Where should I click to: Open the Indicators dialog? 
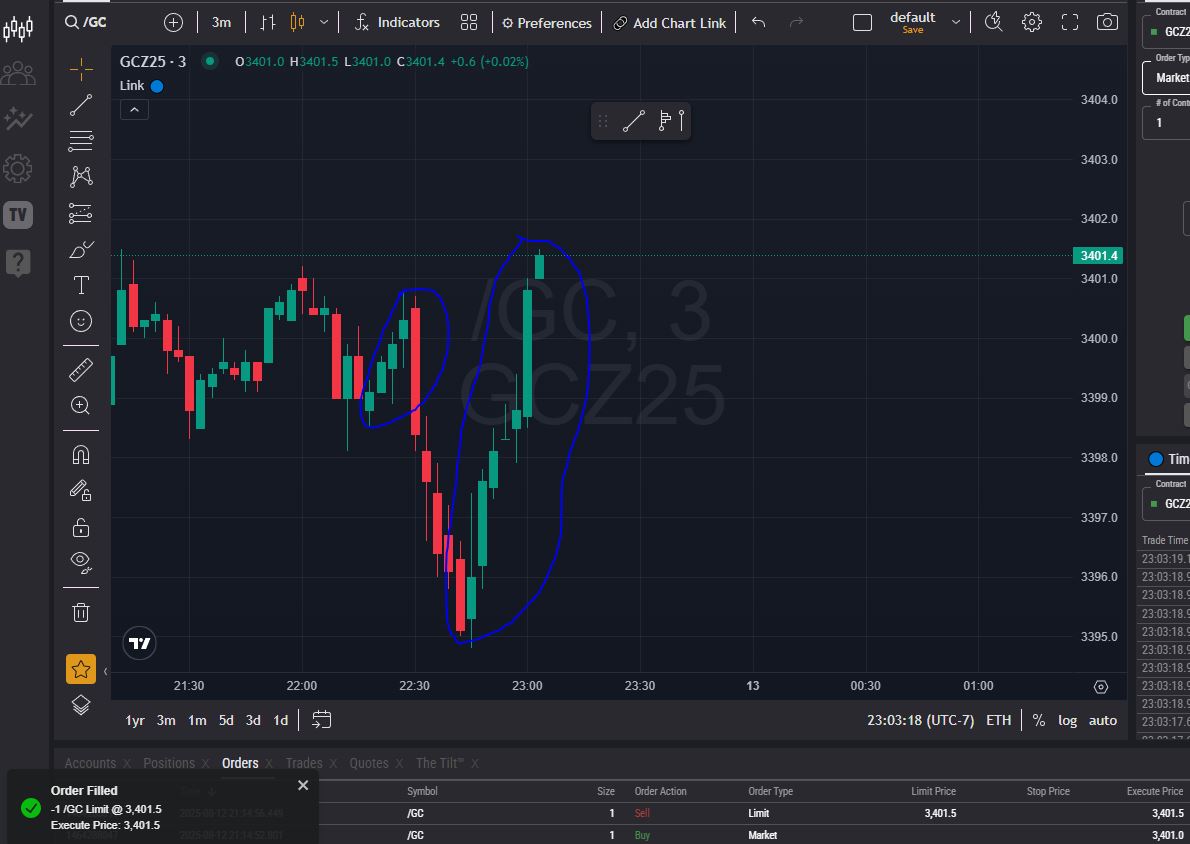click(x=400, y=22)
